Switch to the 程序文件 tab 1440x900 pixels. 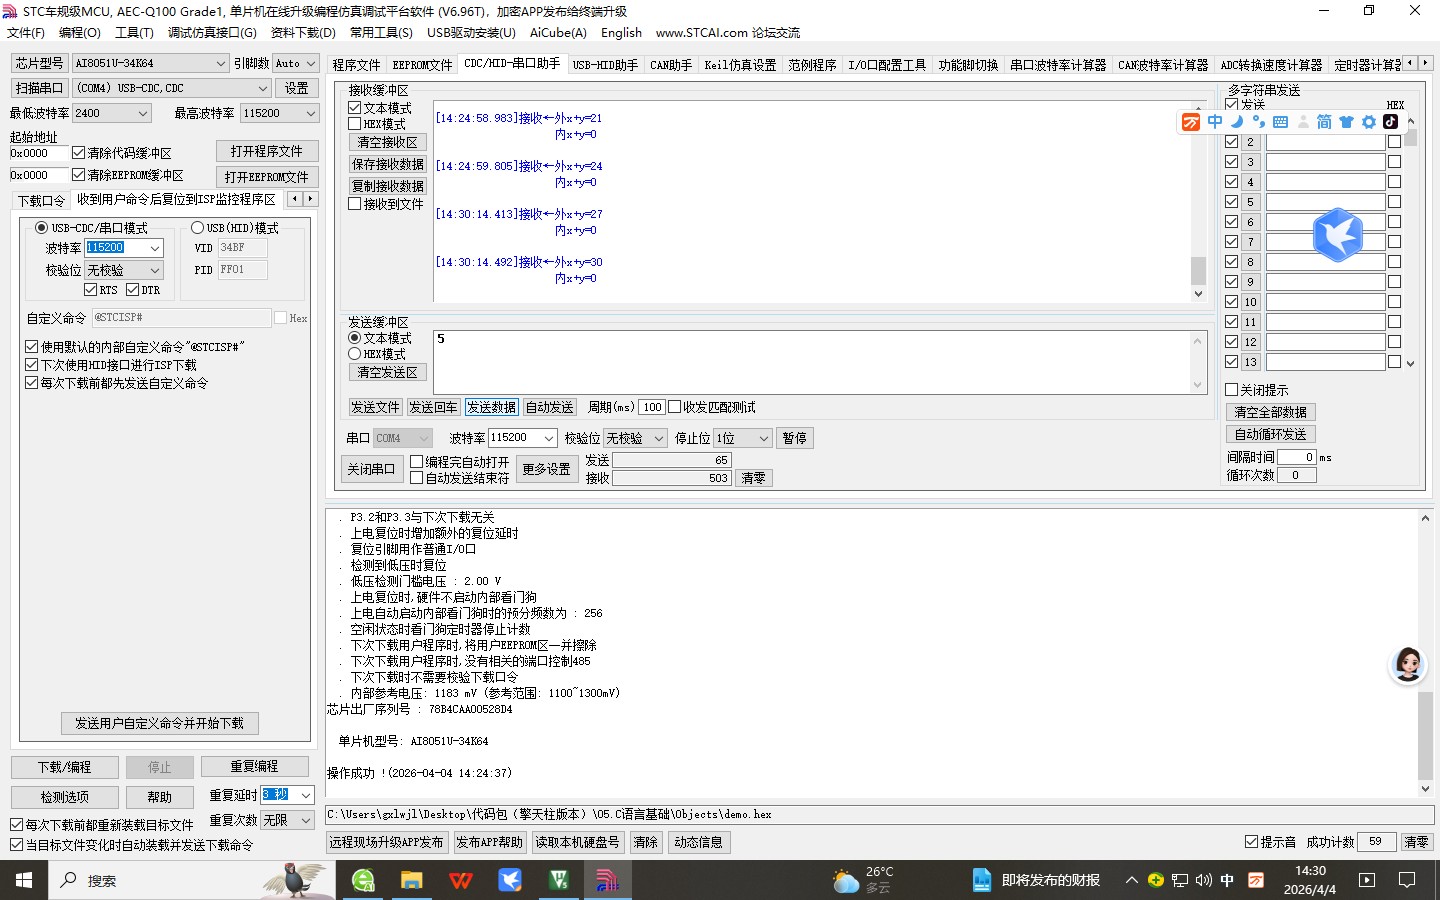pyautogui.click(x=356, y=65)
